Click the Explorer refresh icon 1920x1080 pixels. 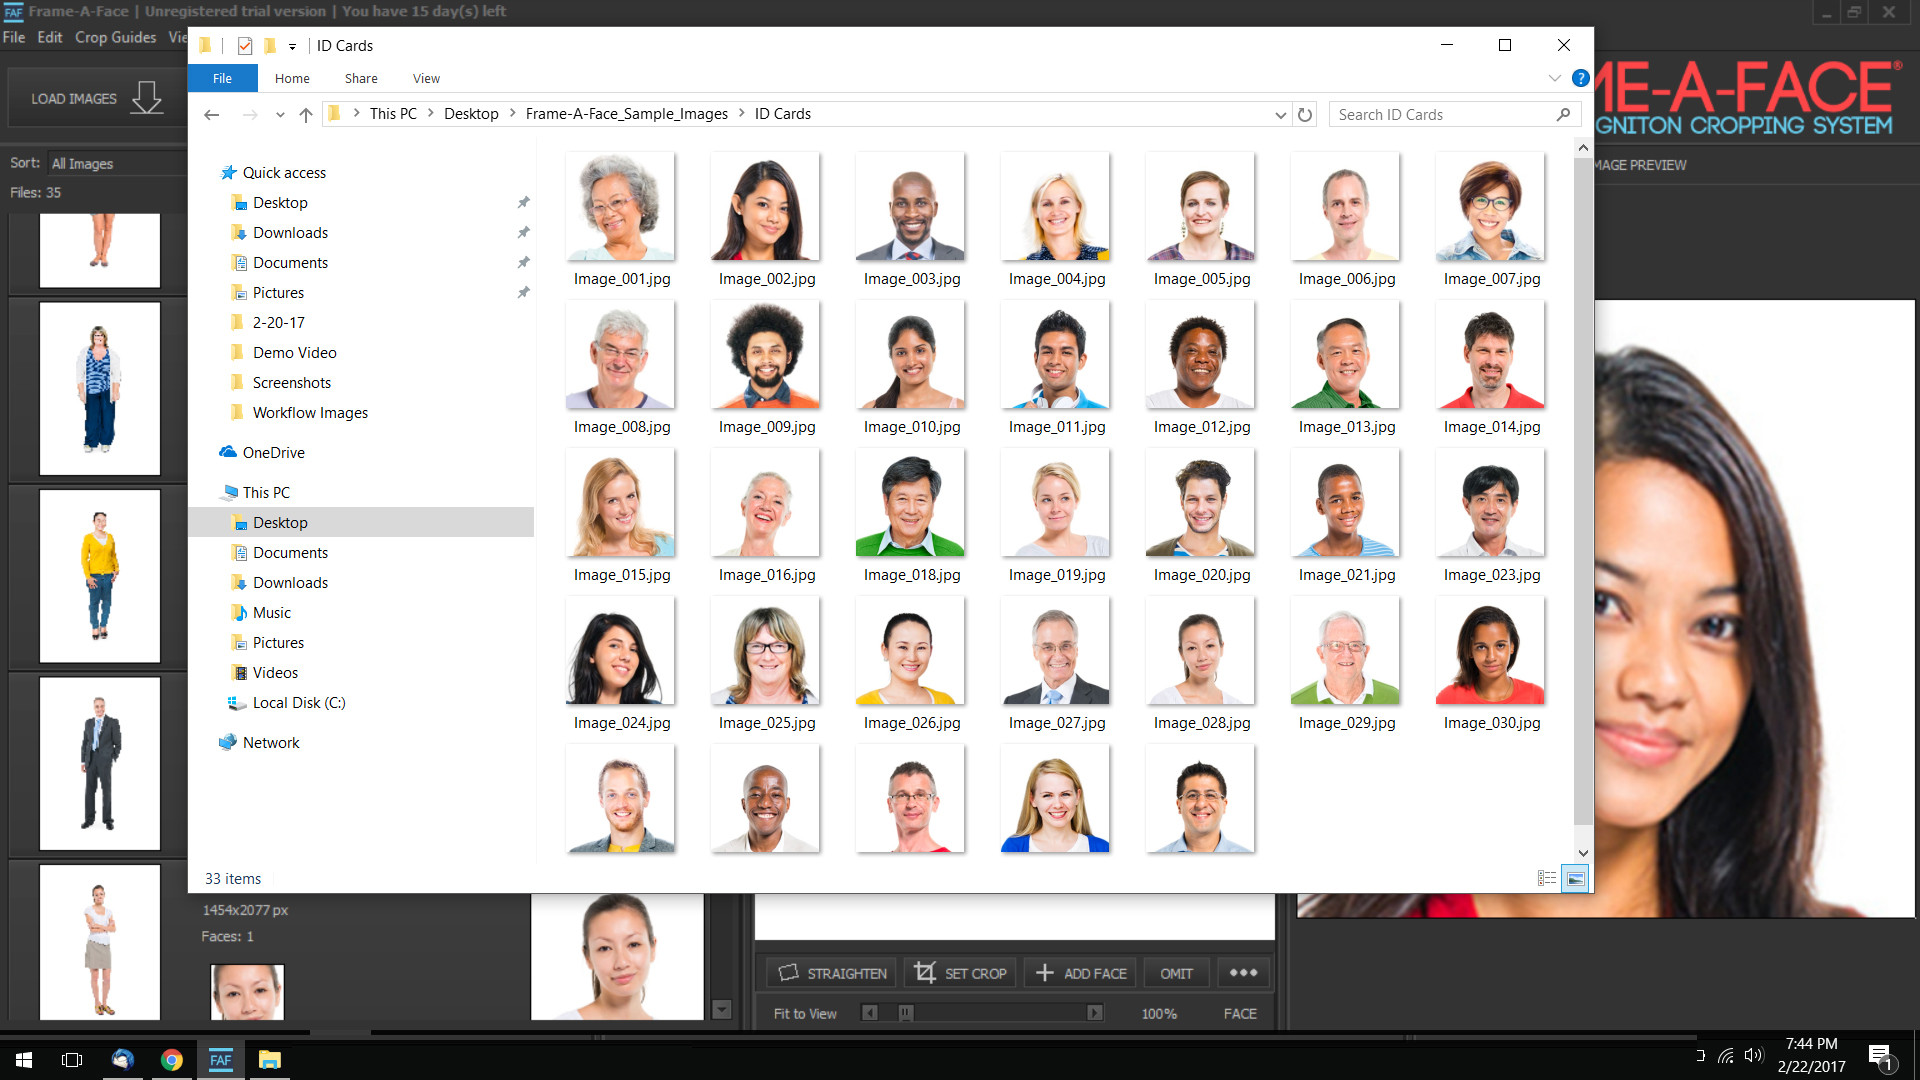[1305, 115]
